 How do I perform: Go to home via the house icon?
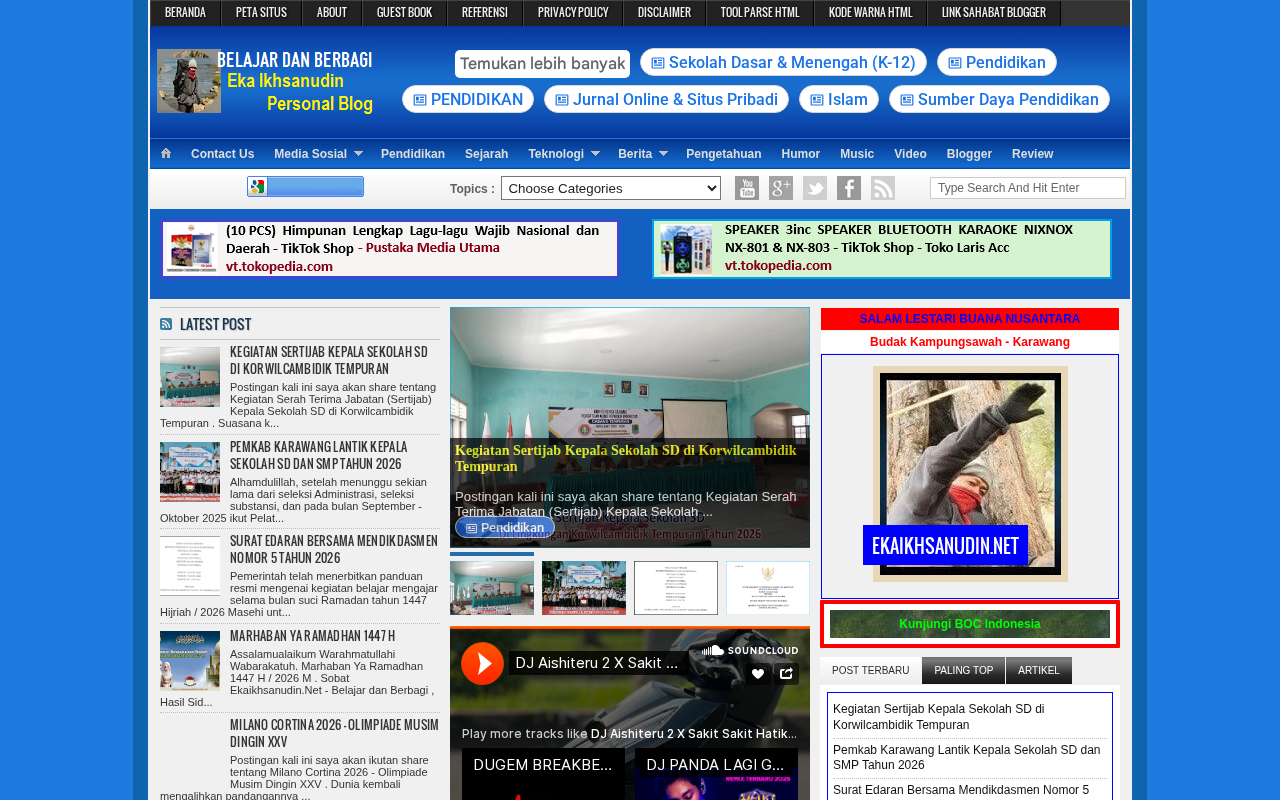coord(166,153)
